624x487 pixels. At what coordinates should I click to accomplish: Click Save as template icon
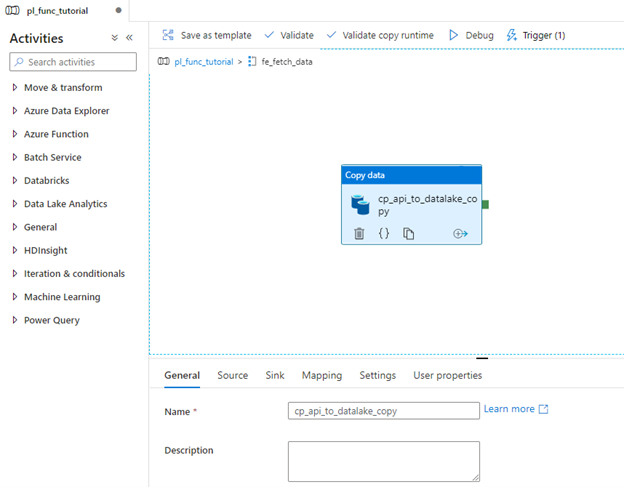(168, 35)
